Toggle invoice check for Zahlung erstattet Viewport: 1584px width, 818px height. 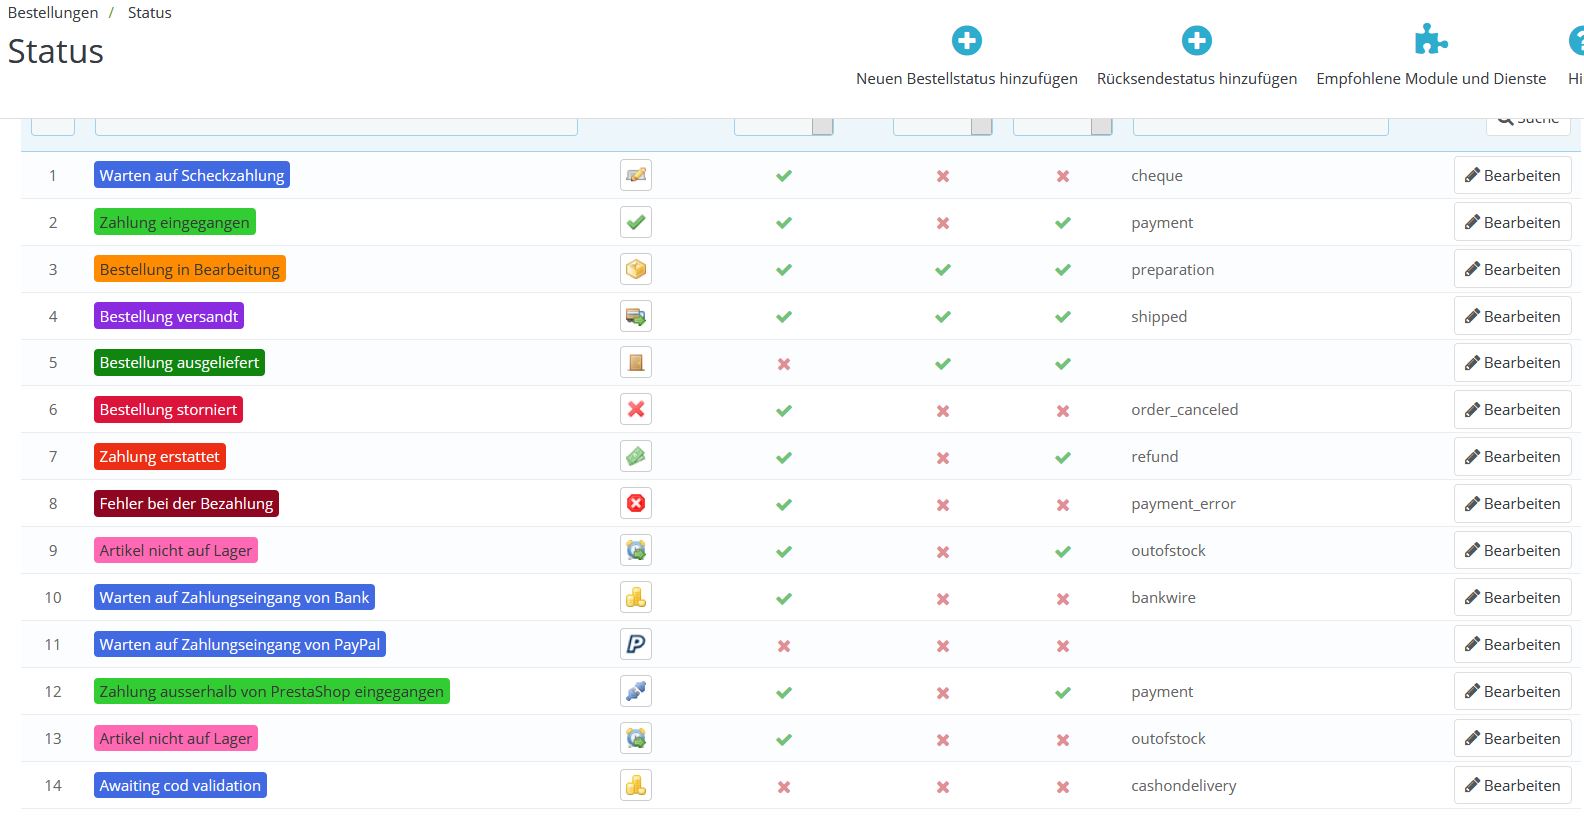1063,458
